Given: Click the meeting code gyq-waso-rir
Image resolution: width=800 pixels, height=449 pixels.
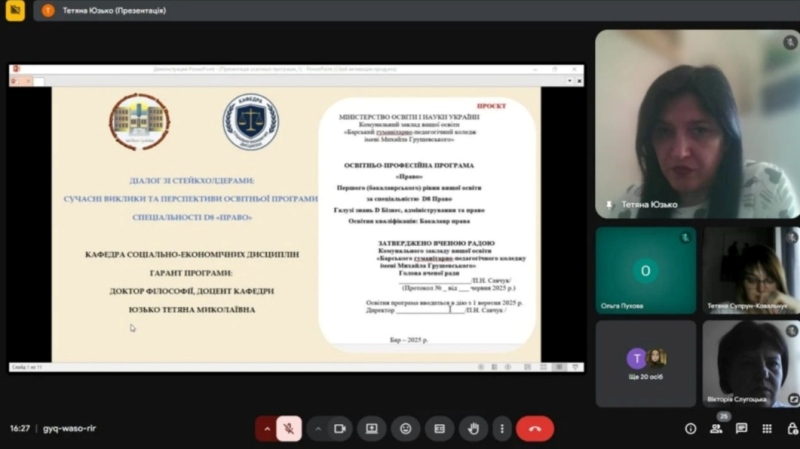Looking at the screenshot, I should (69, 429).
